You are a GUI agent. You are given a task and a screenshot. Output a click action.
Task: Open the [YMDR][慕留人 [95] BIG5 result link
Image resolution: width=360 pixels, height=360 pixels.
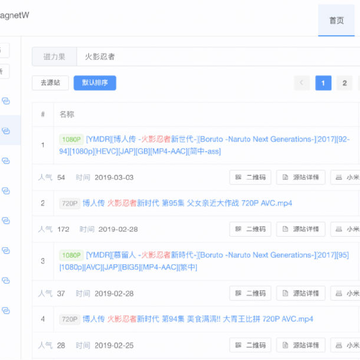point(204,261)
